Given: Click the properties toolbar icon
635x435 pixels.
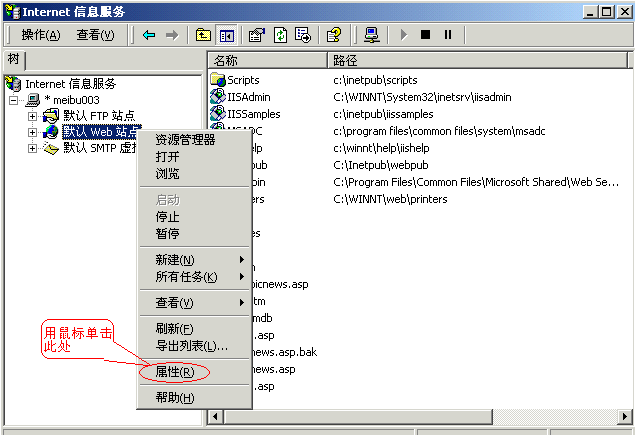Looking at the screenshot, I should pyautogui.click(x=257, y=35).
